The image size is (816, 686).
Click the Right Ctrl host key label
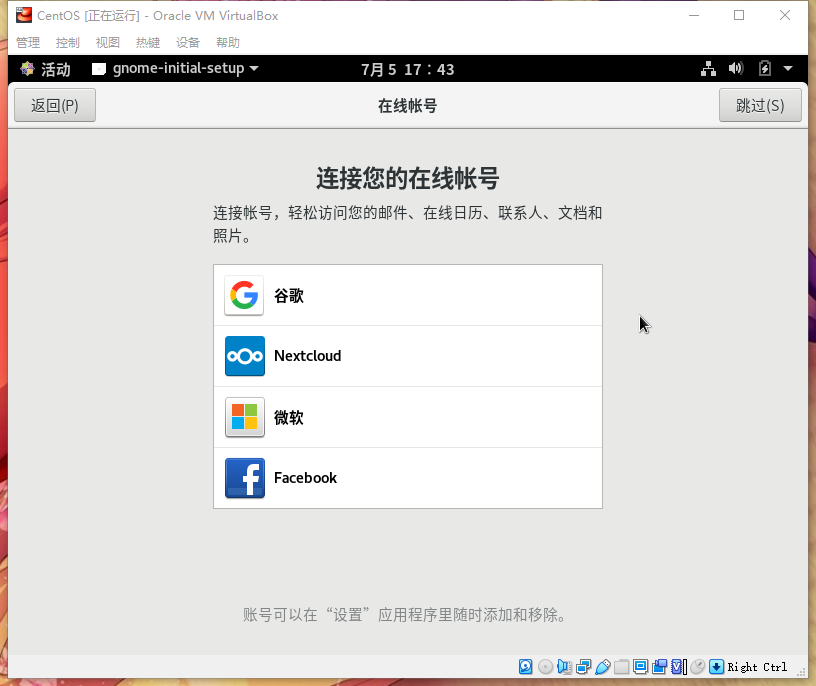pos(757,667)
